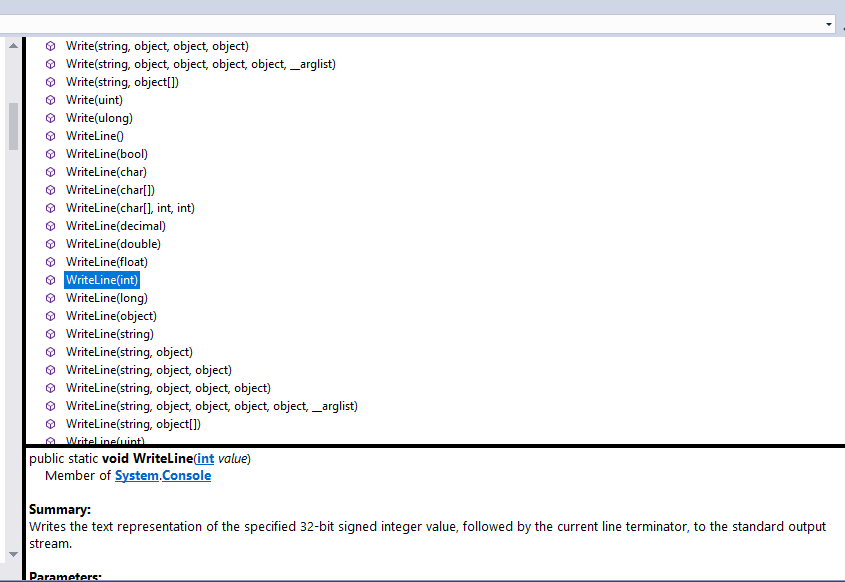
Task: Click method icon beside WriteLine(string, object, object, object)
Action: 51,388
